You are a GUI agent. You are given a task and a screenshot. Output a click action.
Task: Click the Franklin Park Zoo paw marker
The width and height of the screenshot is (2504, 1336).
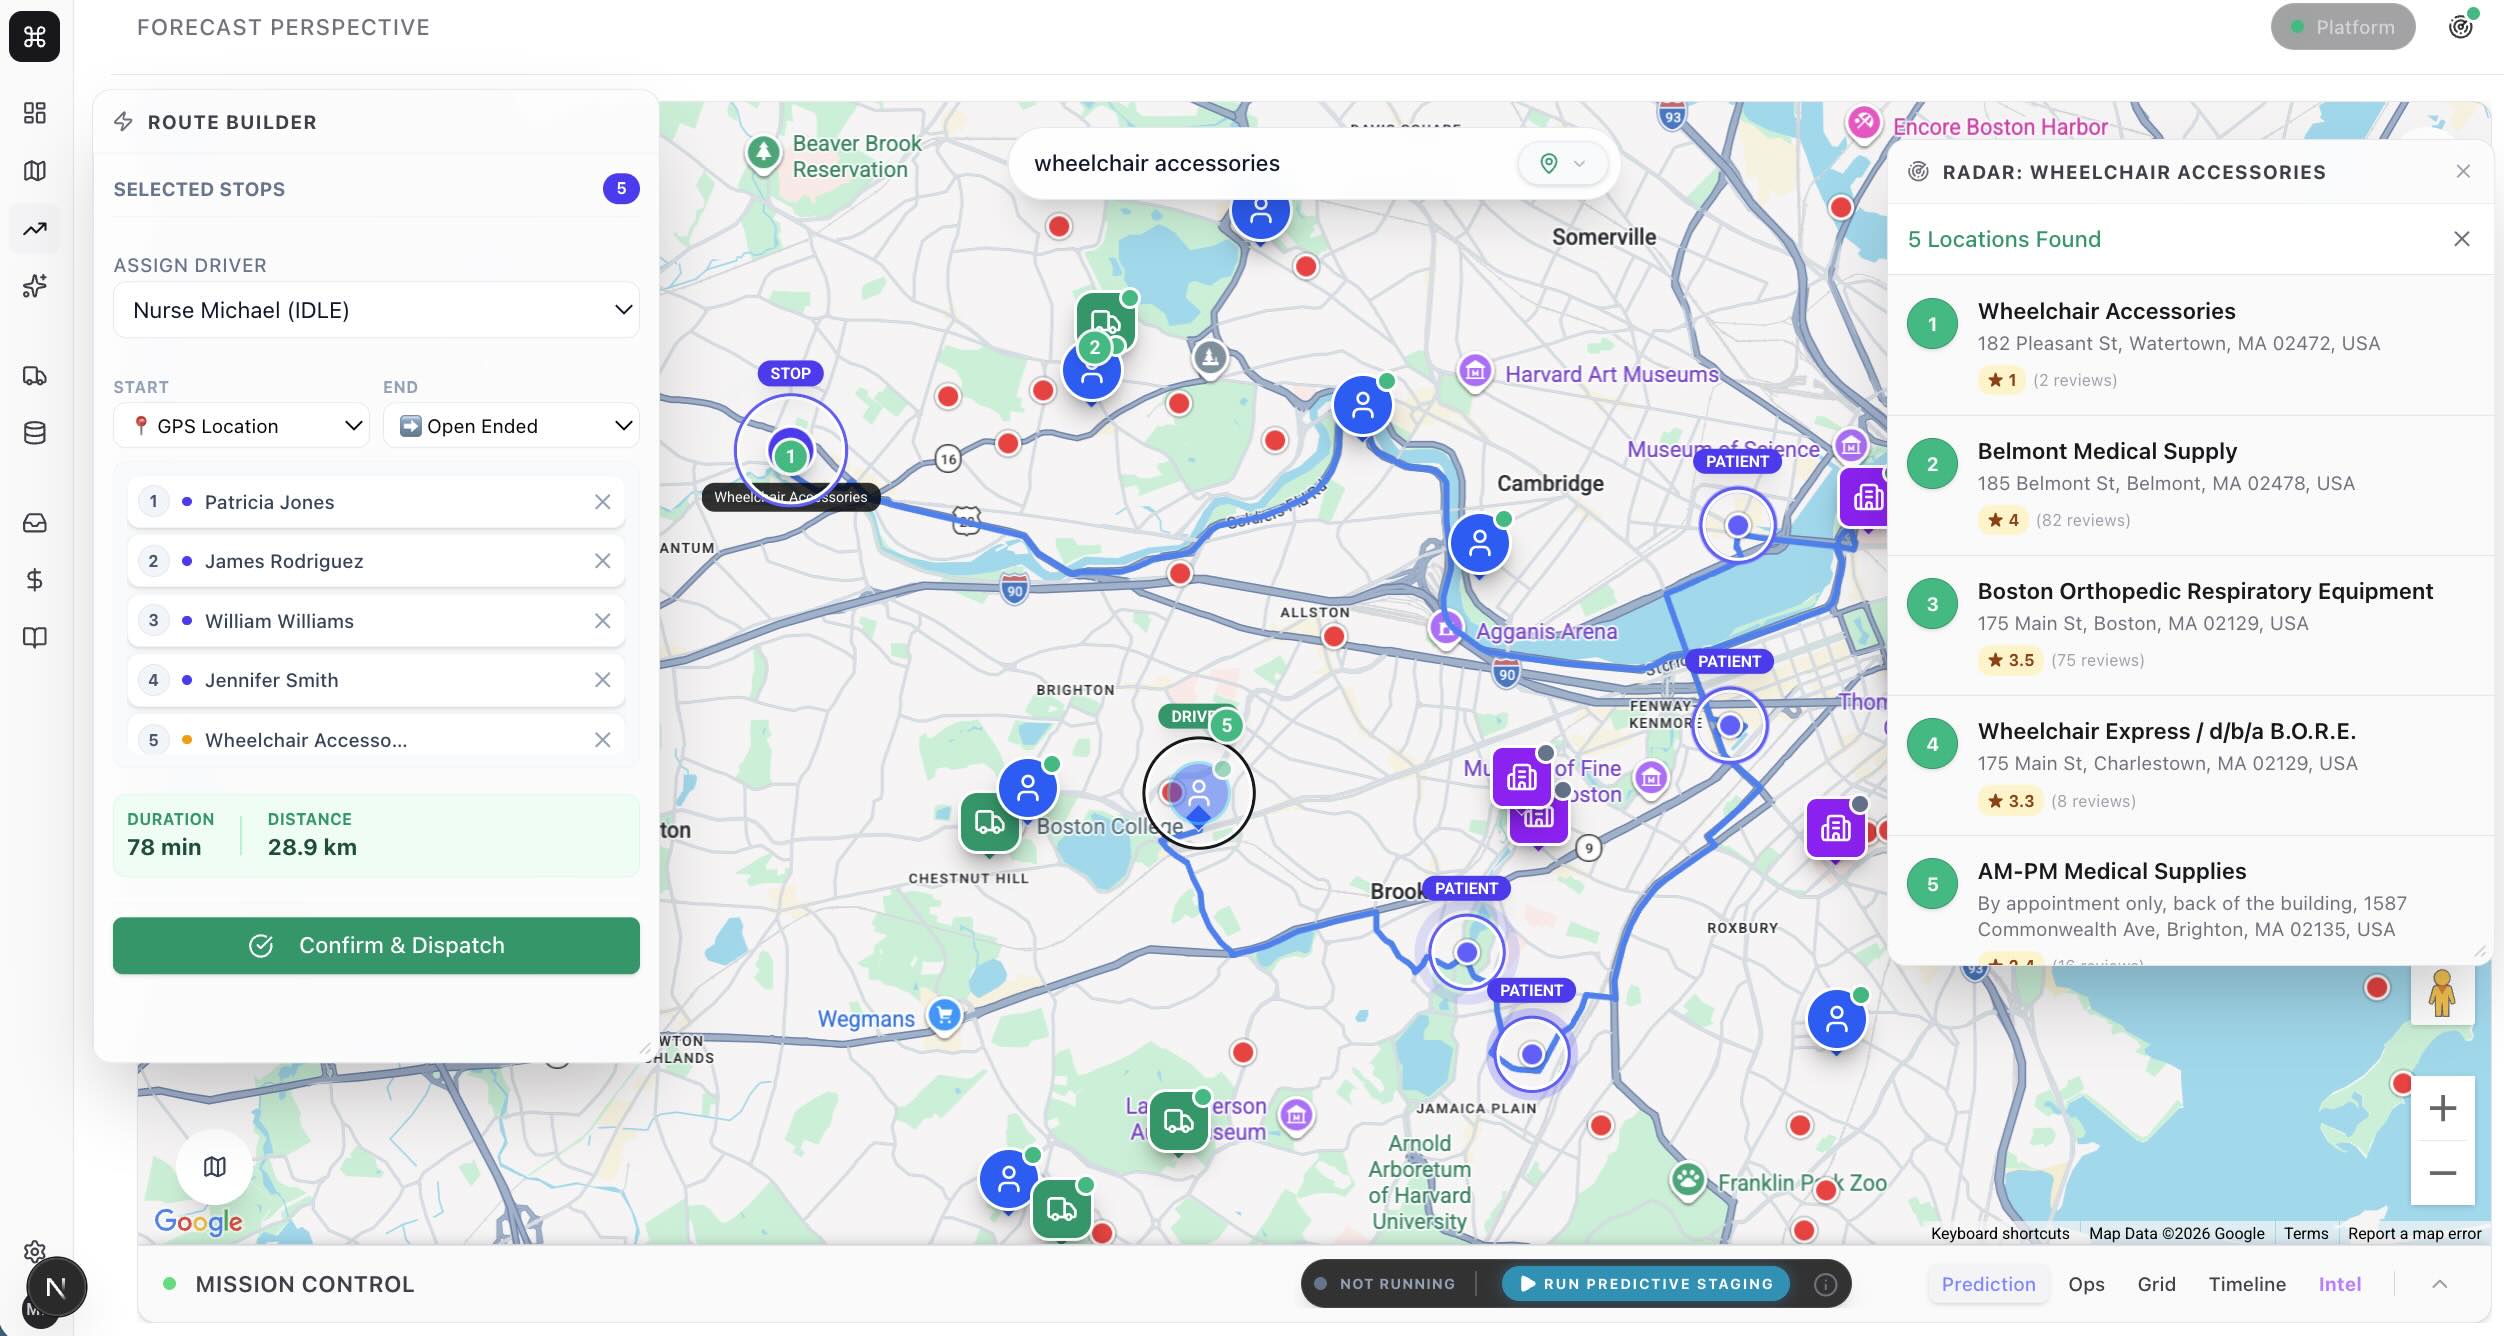(x=1688, y=1180)
